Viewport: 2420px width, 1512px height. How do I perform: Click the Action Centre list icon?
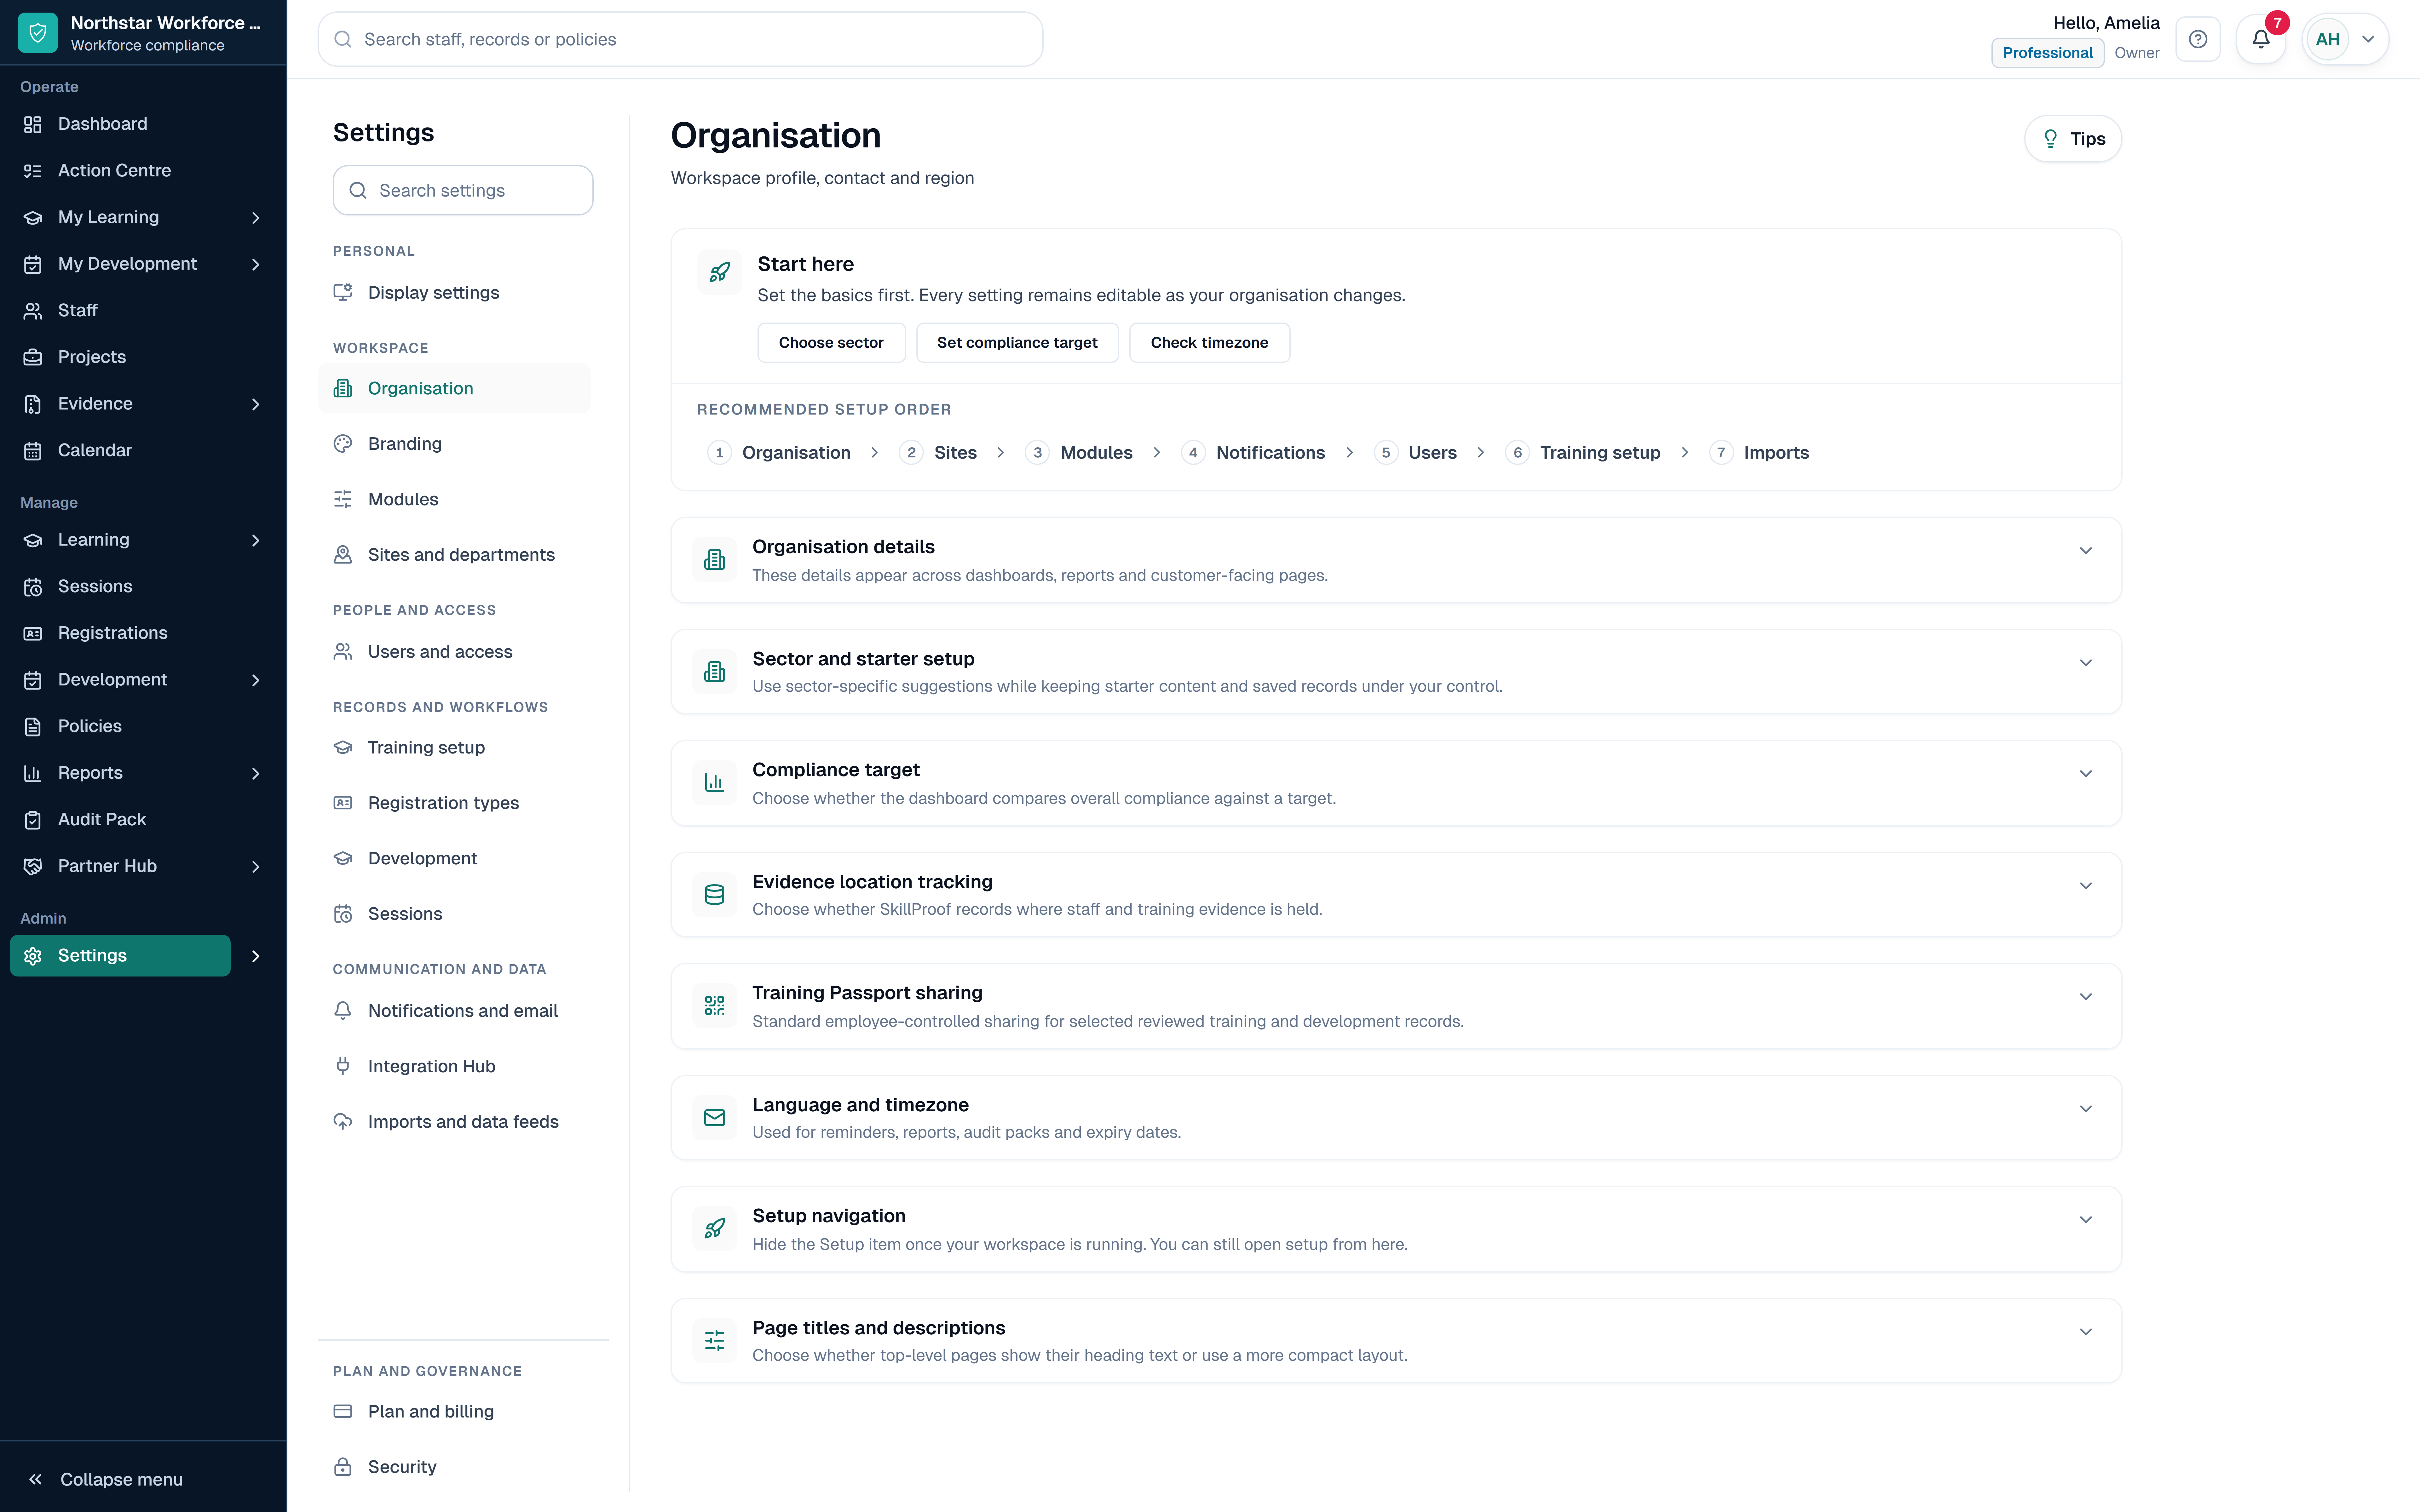coord(33,171)
